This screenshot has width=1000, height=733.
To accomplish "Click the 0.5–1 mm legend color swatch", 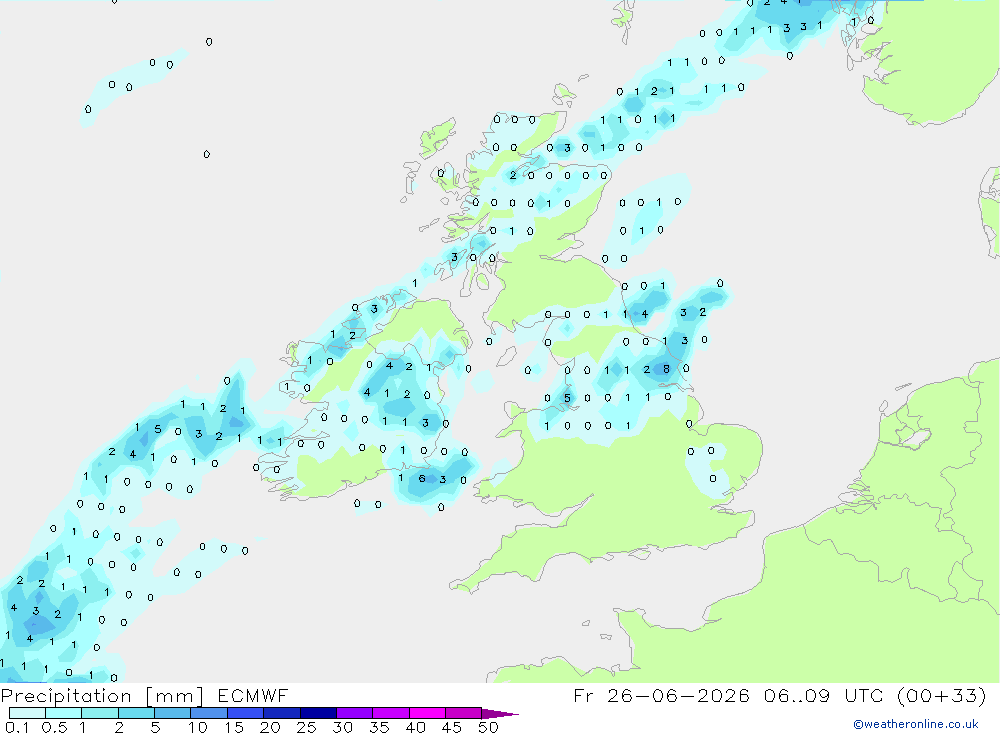I will click(64, 713).
